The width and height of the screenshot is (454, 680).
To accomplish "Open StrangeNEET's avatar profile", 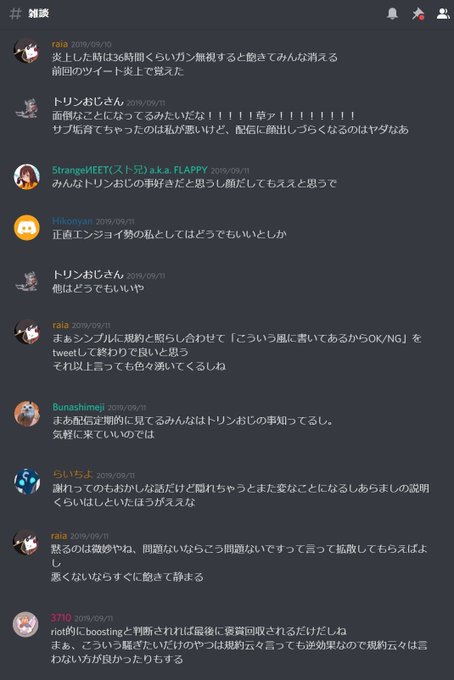I will 26,177.
